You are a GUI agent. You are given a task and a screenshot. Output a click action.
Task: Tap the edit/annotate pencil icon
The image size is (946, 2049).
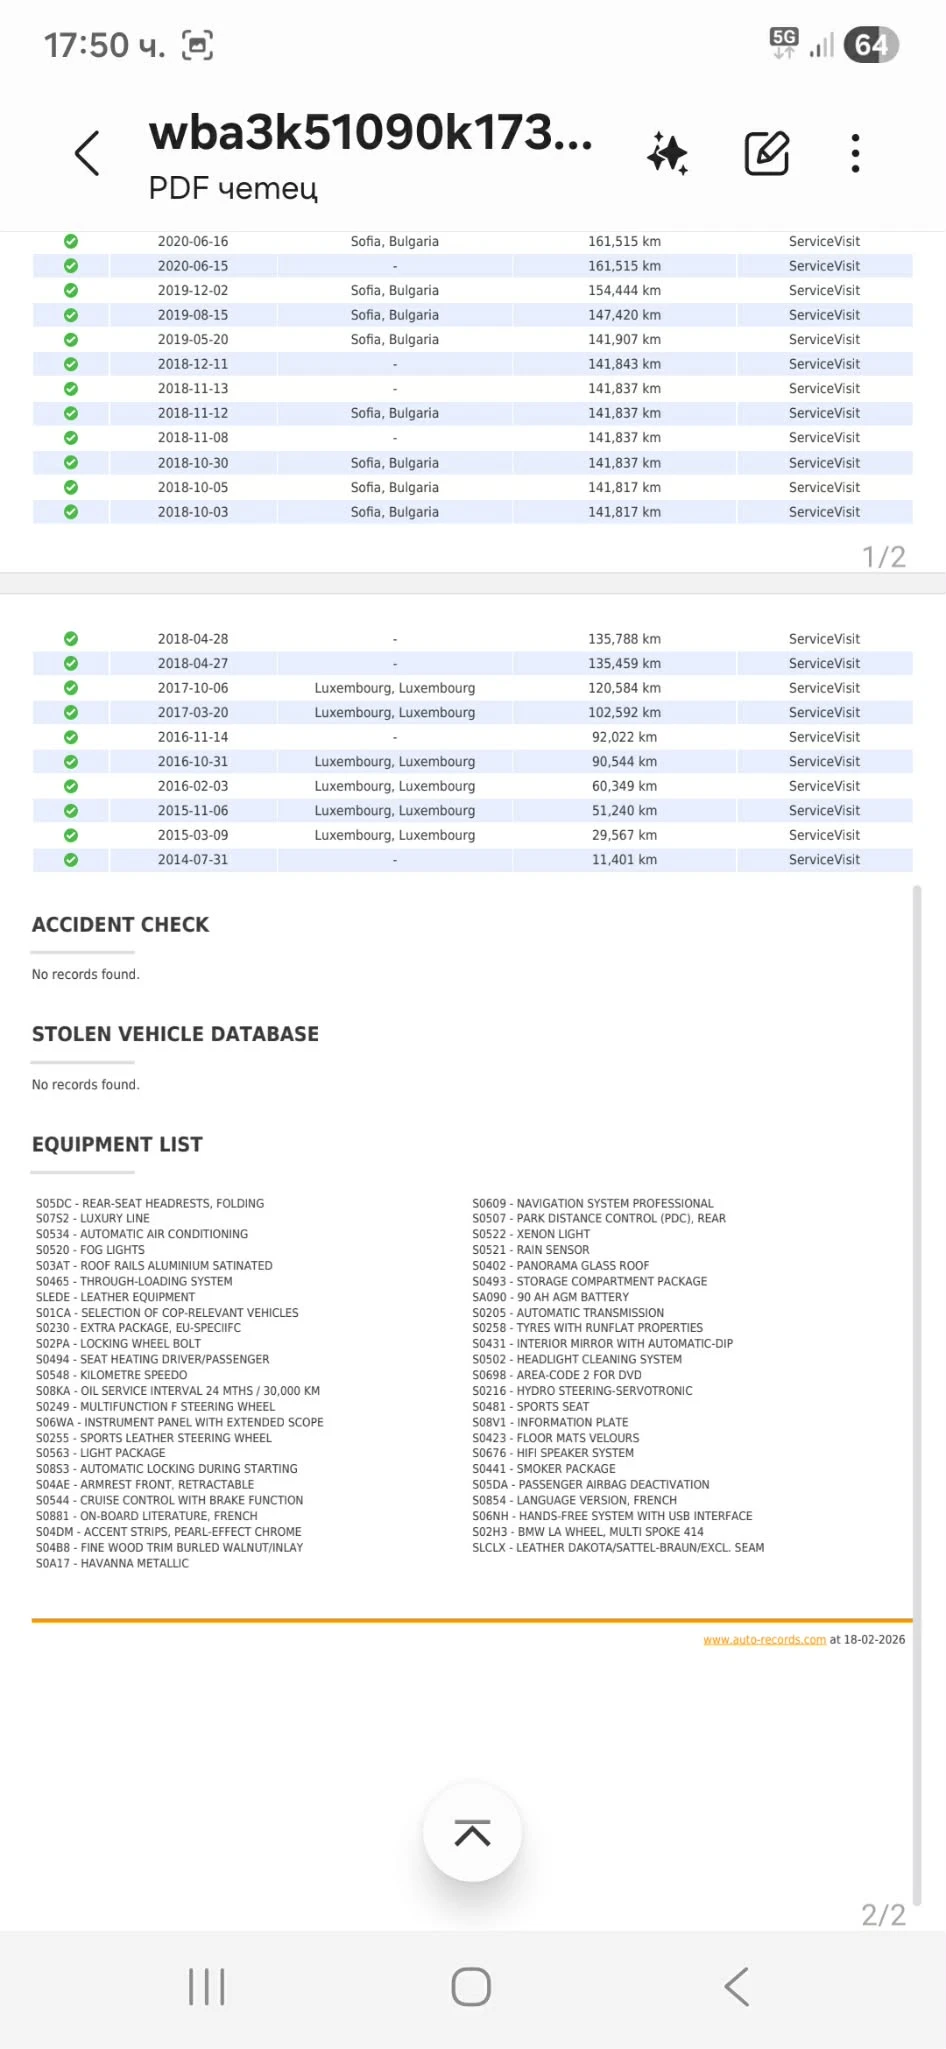(767, 153)
